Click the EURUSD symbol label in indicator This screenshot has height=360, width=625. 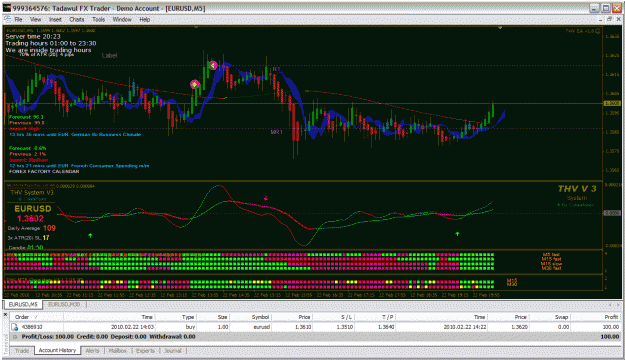(x=33, y=209)
